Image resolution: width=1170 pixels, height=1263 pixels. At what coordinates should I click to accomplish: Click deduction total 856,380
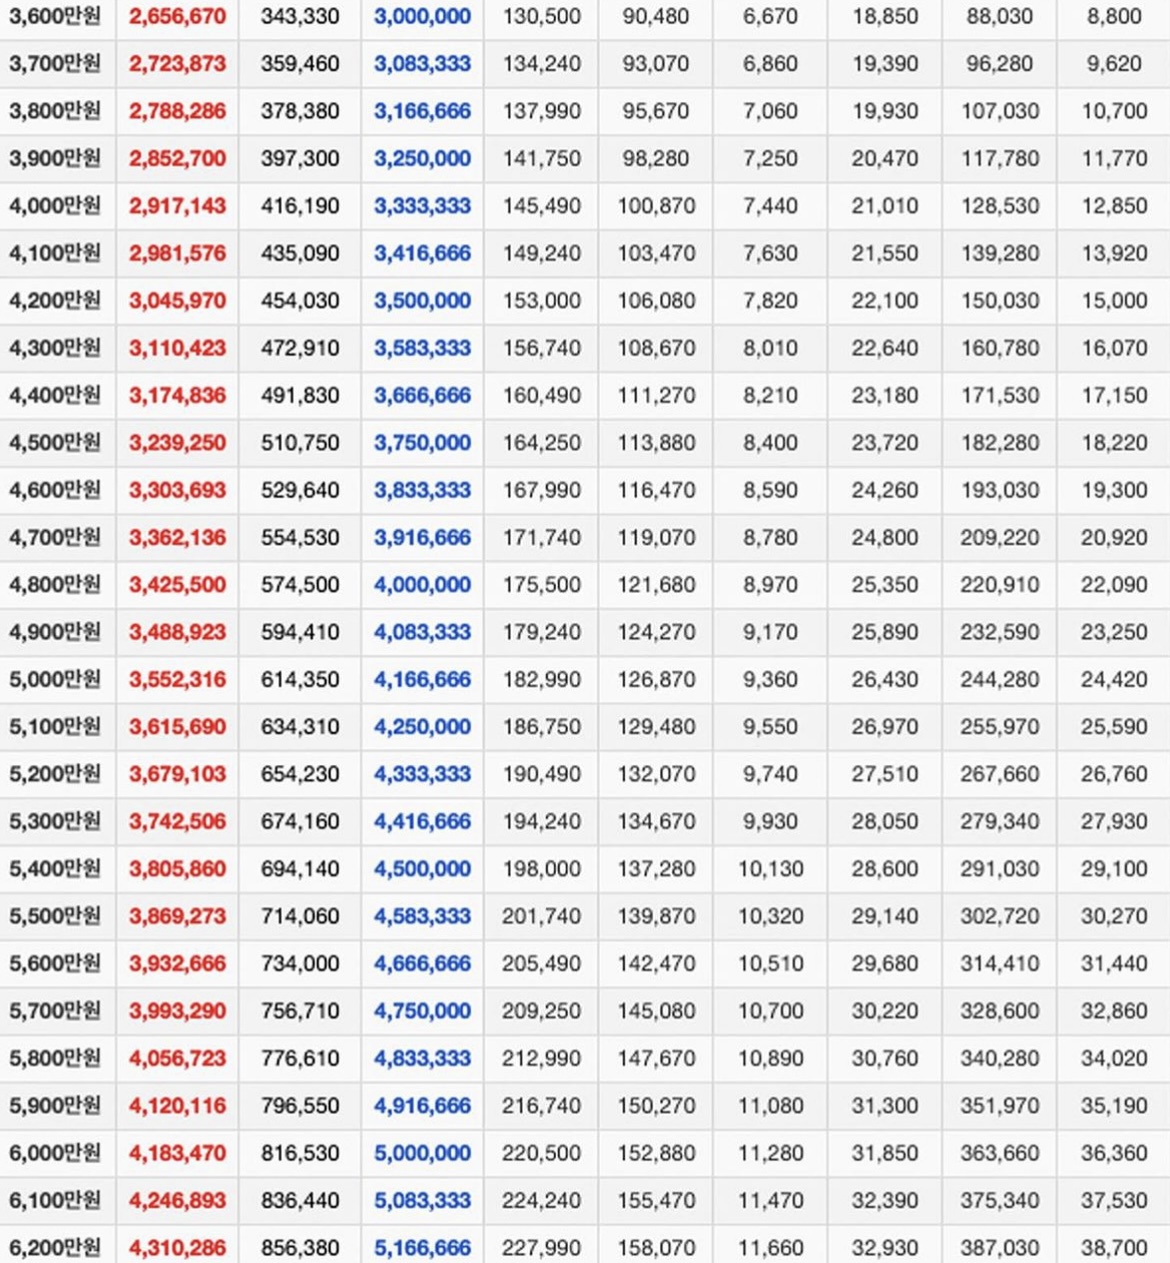300,1248
